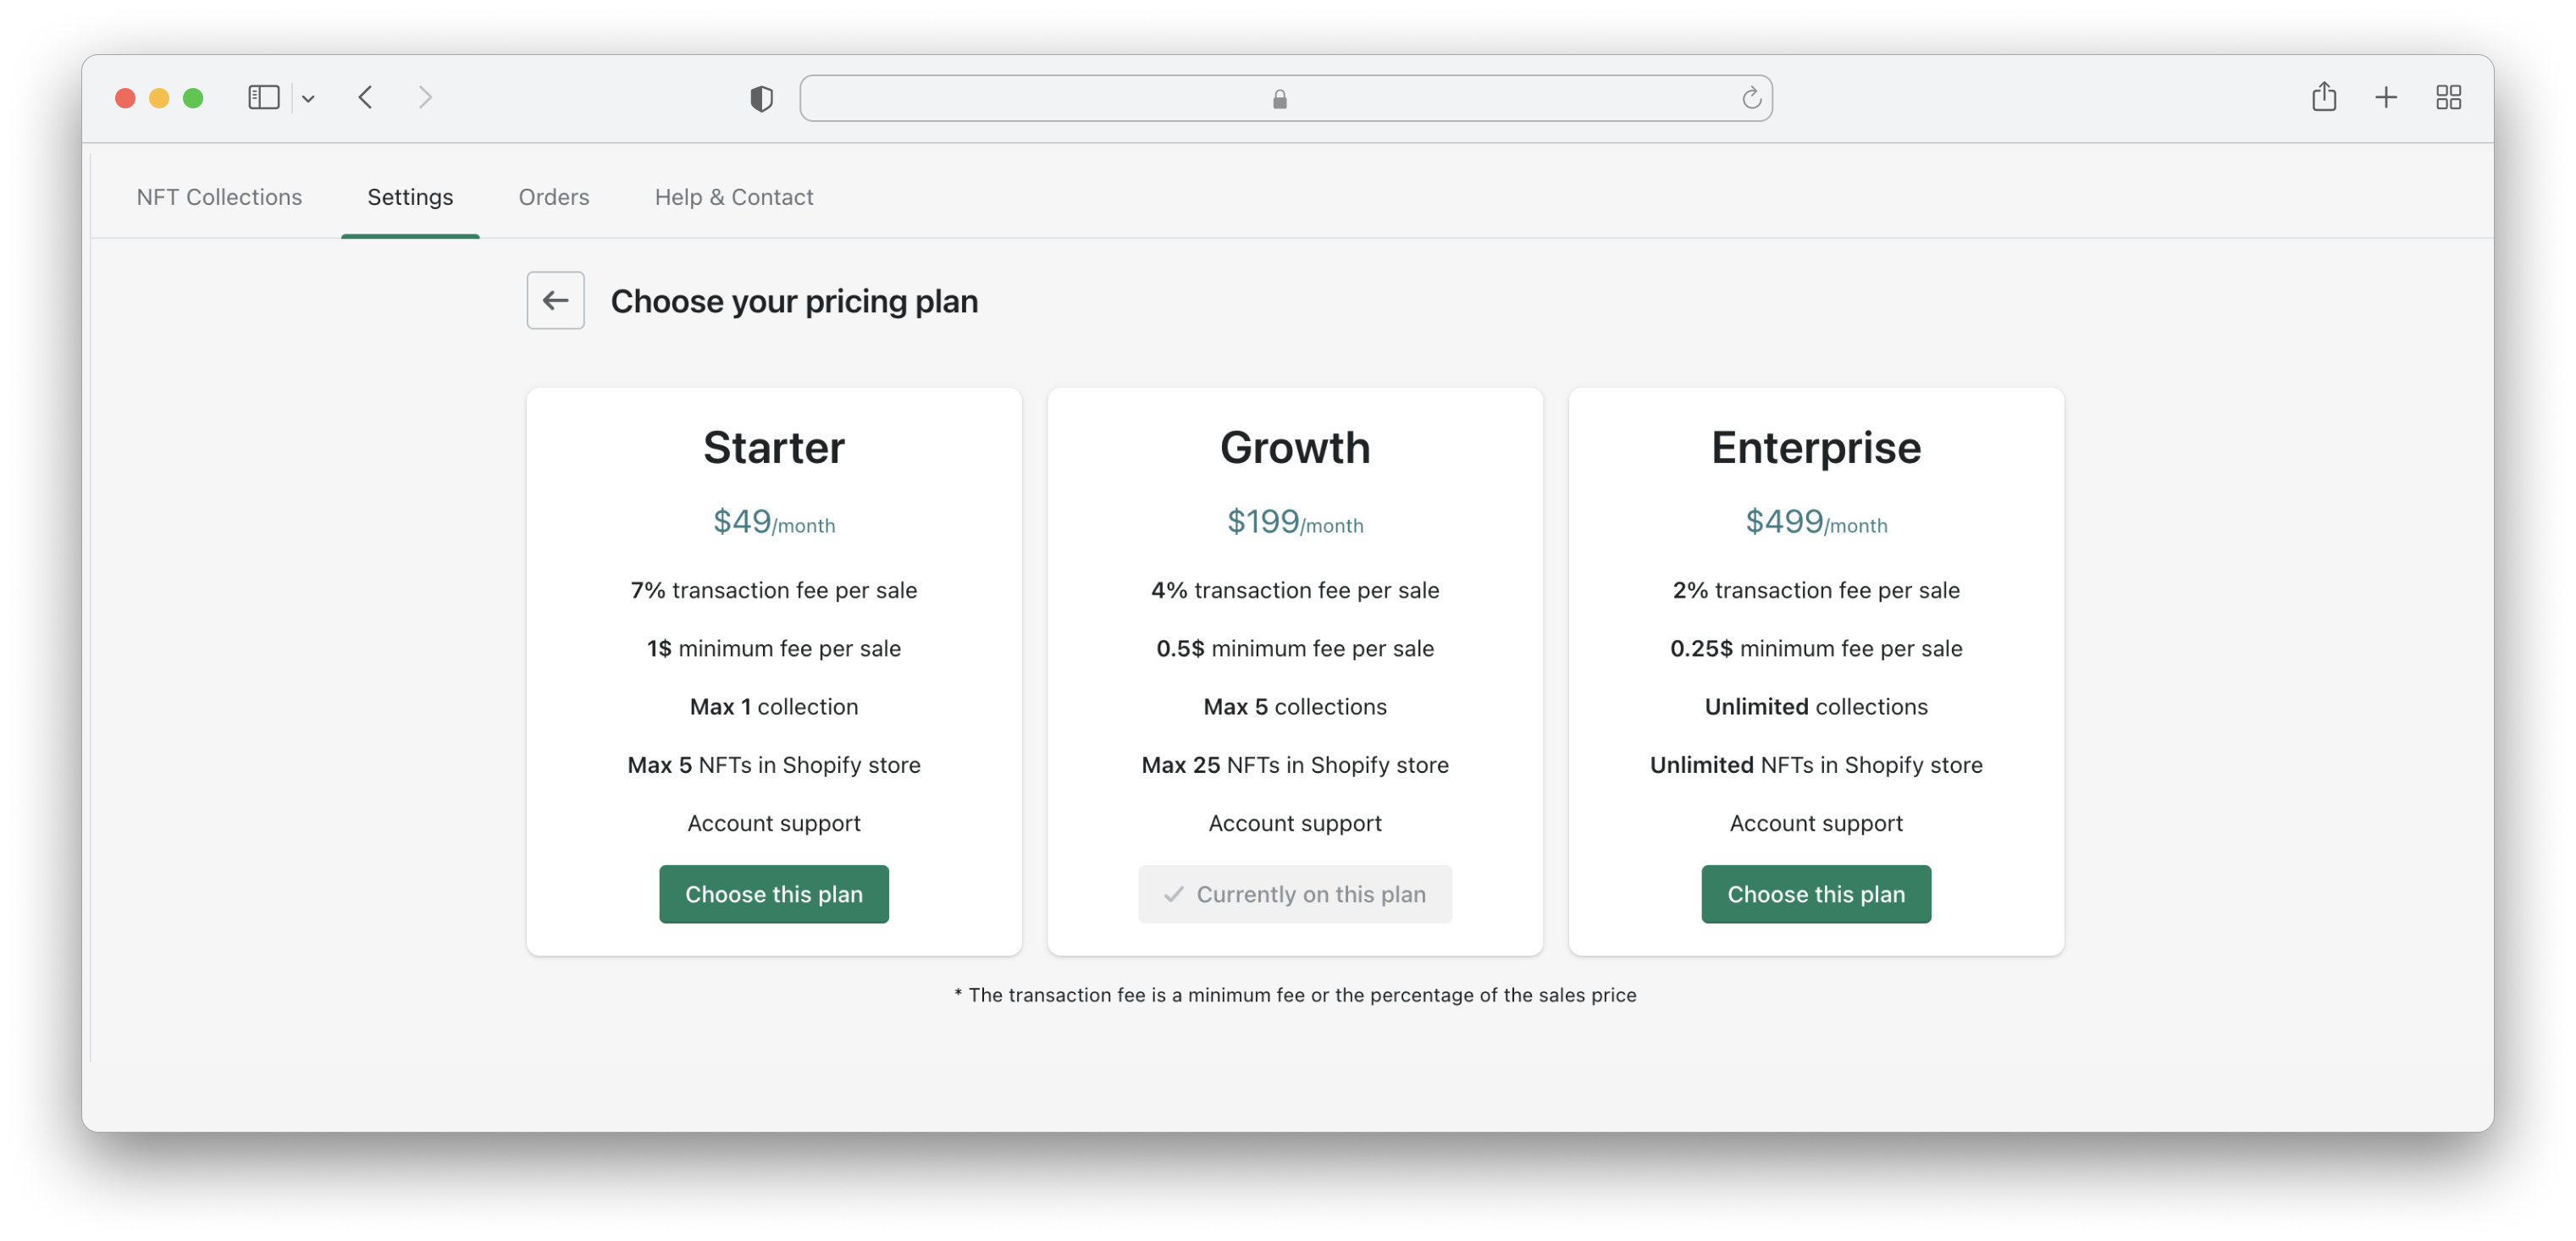Expand the browser tab list dropdown
The image size is (2576, 1241).
[307, 97]
